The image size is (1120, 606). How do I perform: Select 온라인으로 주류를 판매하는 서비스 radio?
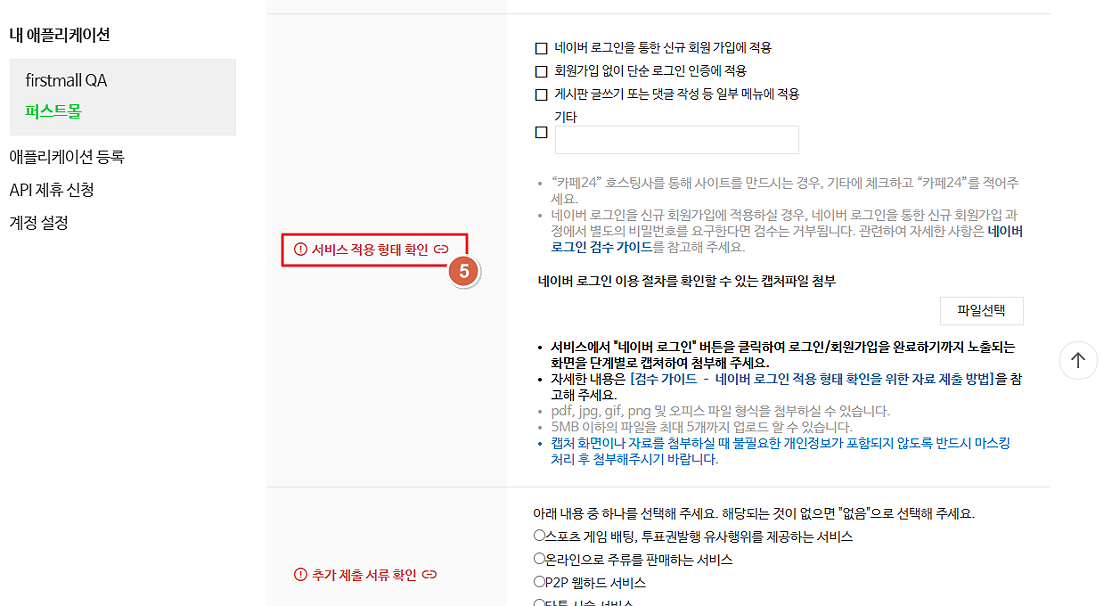[539, 558]
